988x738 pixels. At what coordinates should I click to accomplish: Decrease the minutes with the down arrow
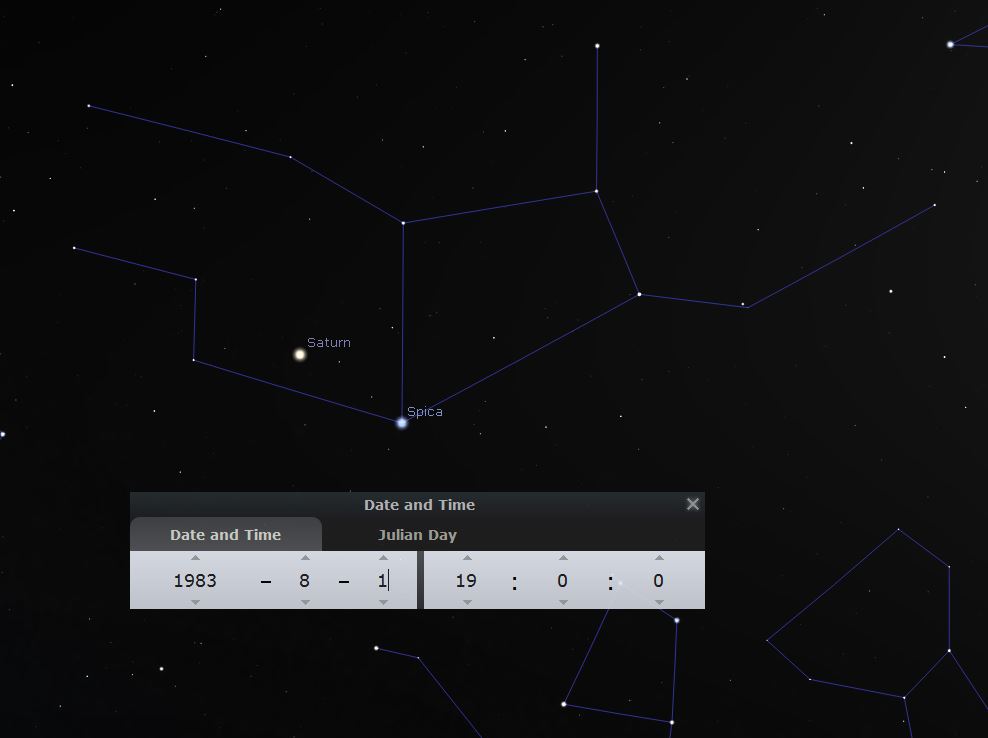pyautogui.click(x=563, y=603)
